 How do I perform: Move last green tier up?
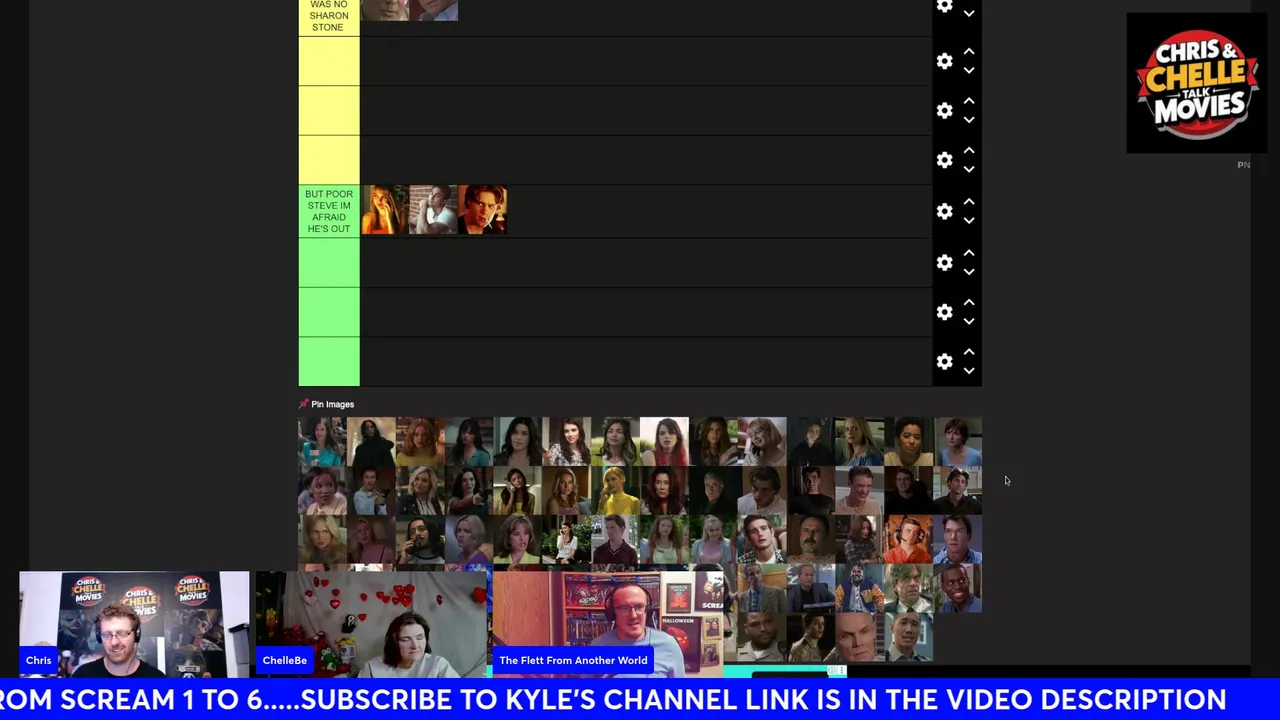[x=969, y=351]
